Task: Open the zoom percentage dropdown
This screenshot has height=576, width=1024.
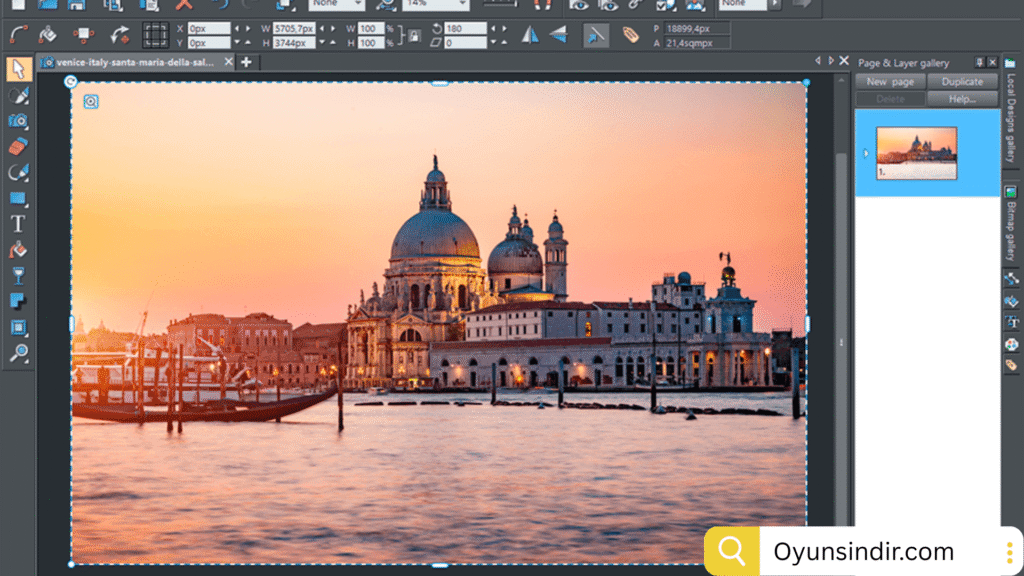Action: [x=462, y=4]
